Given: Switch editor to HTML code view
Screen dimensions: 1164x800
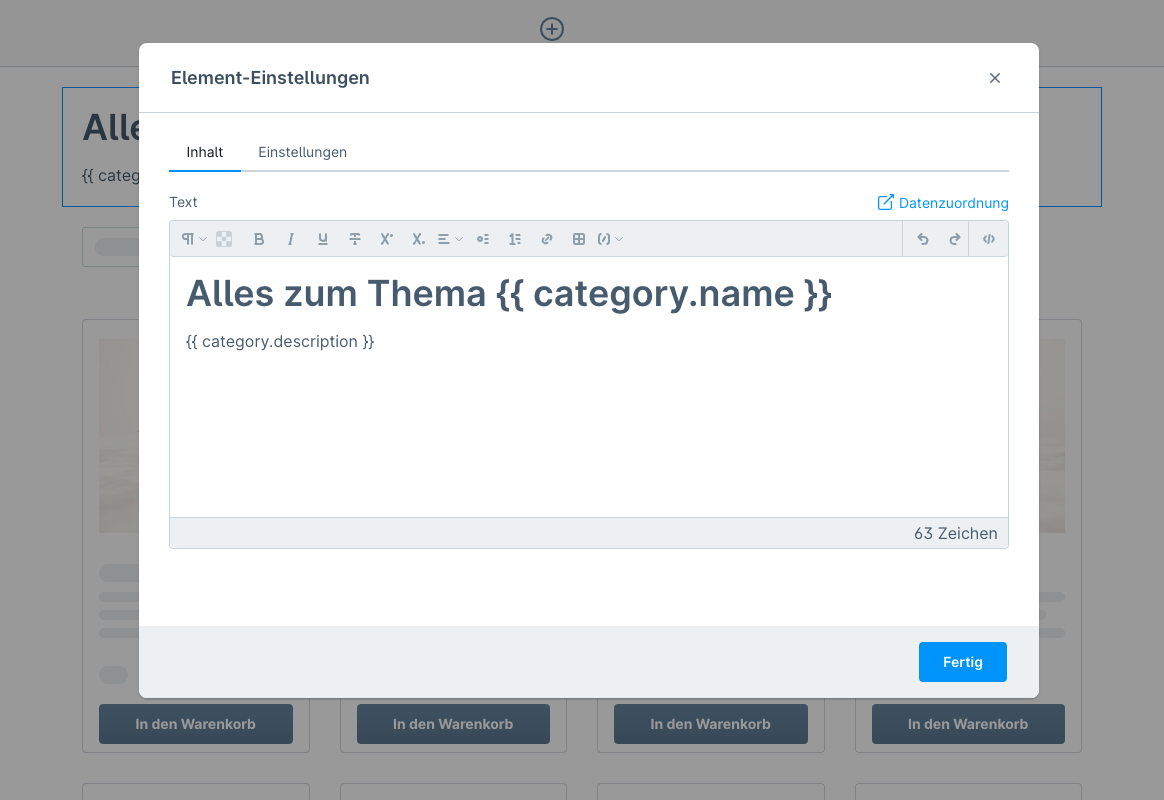Looking at the screenshot, I should (x=989, y=239).
